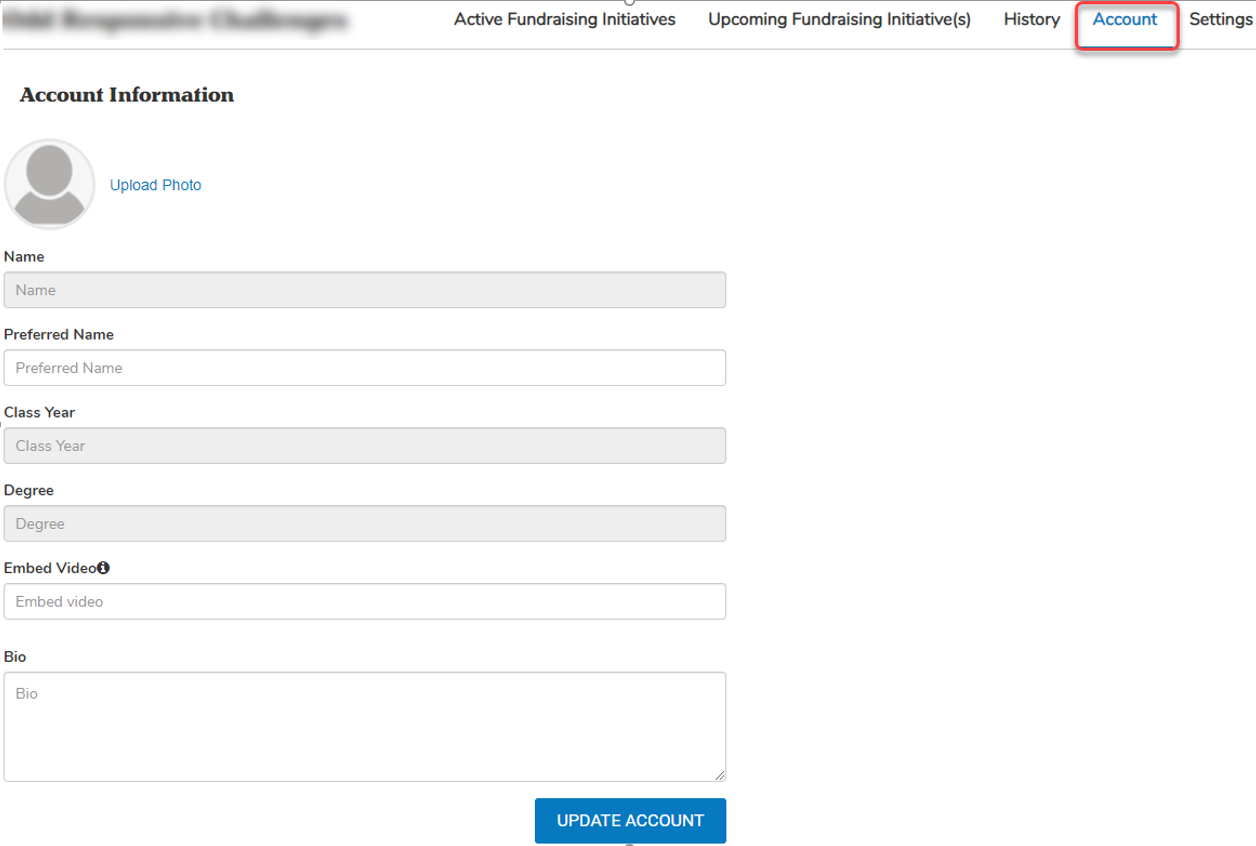Click the Embed Video info icon
Viewport: 1256px width, 846px height.
103,568
